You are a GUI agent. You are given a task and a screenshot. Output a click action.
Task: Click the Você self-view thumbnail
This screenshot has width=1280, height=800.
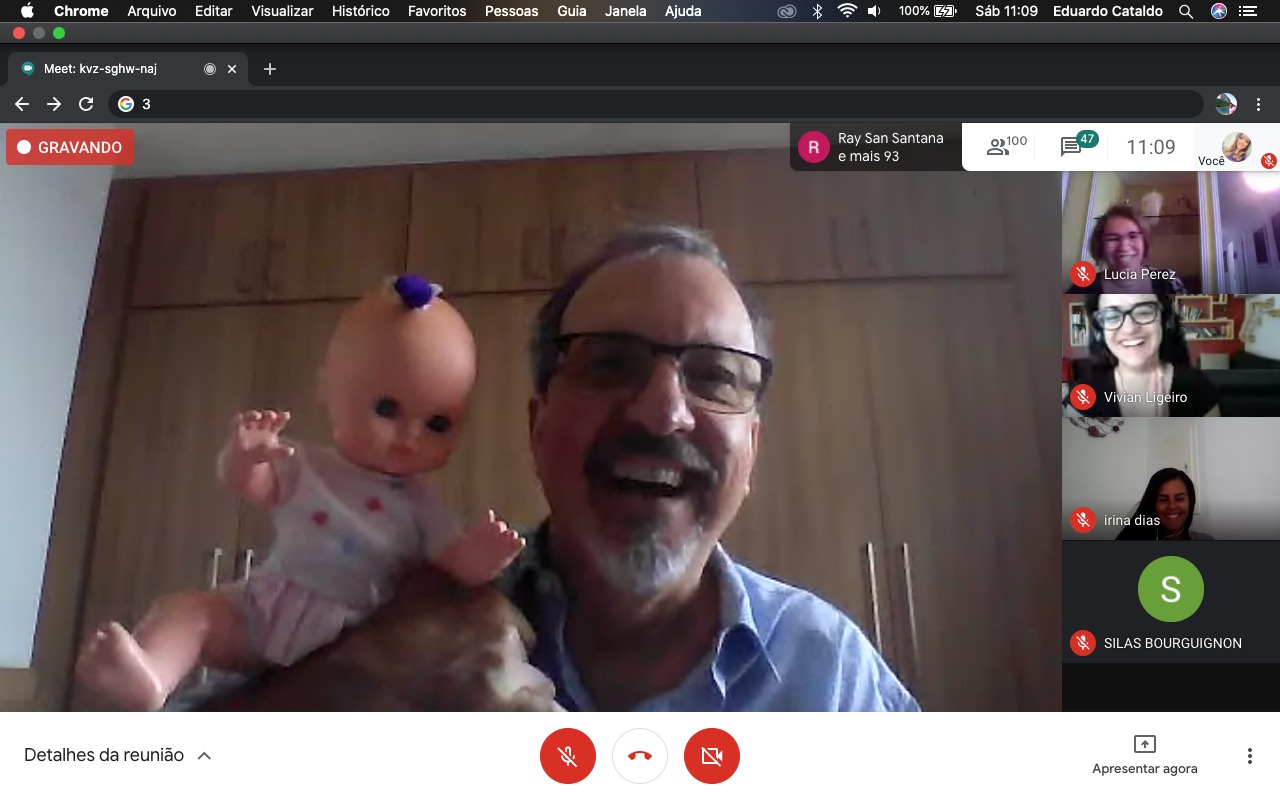(x=1237, y=147)
